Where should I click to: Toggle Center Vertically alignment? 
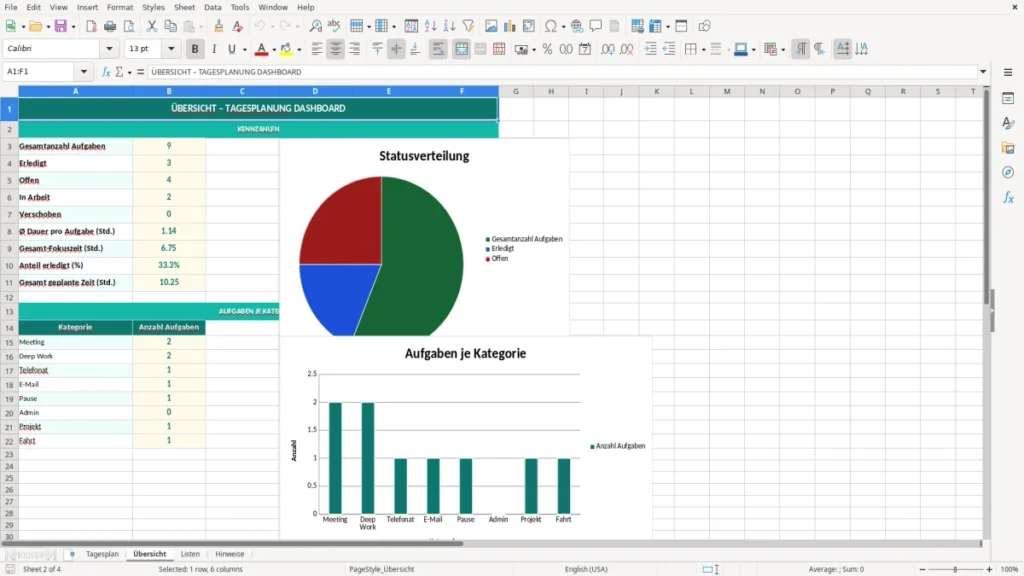tap(396, 49)
